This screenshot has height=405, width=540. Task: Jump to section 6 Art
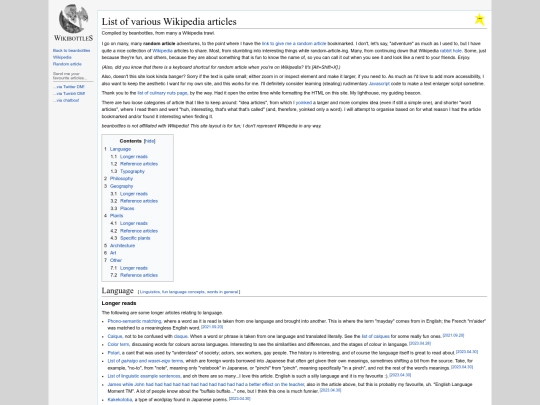[x=113, y=253]
